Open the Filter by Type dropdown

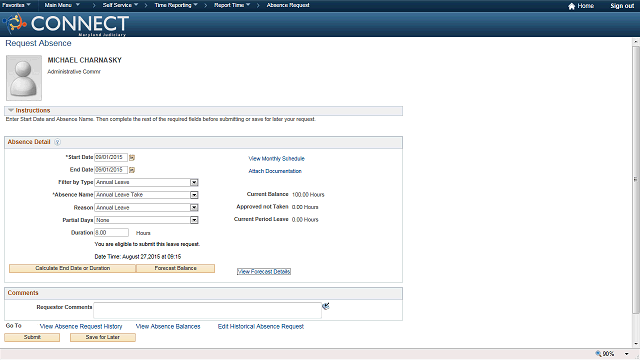click(x=194, y=182)
